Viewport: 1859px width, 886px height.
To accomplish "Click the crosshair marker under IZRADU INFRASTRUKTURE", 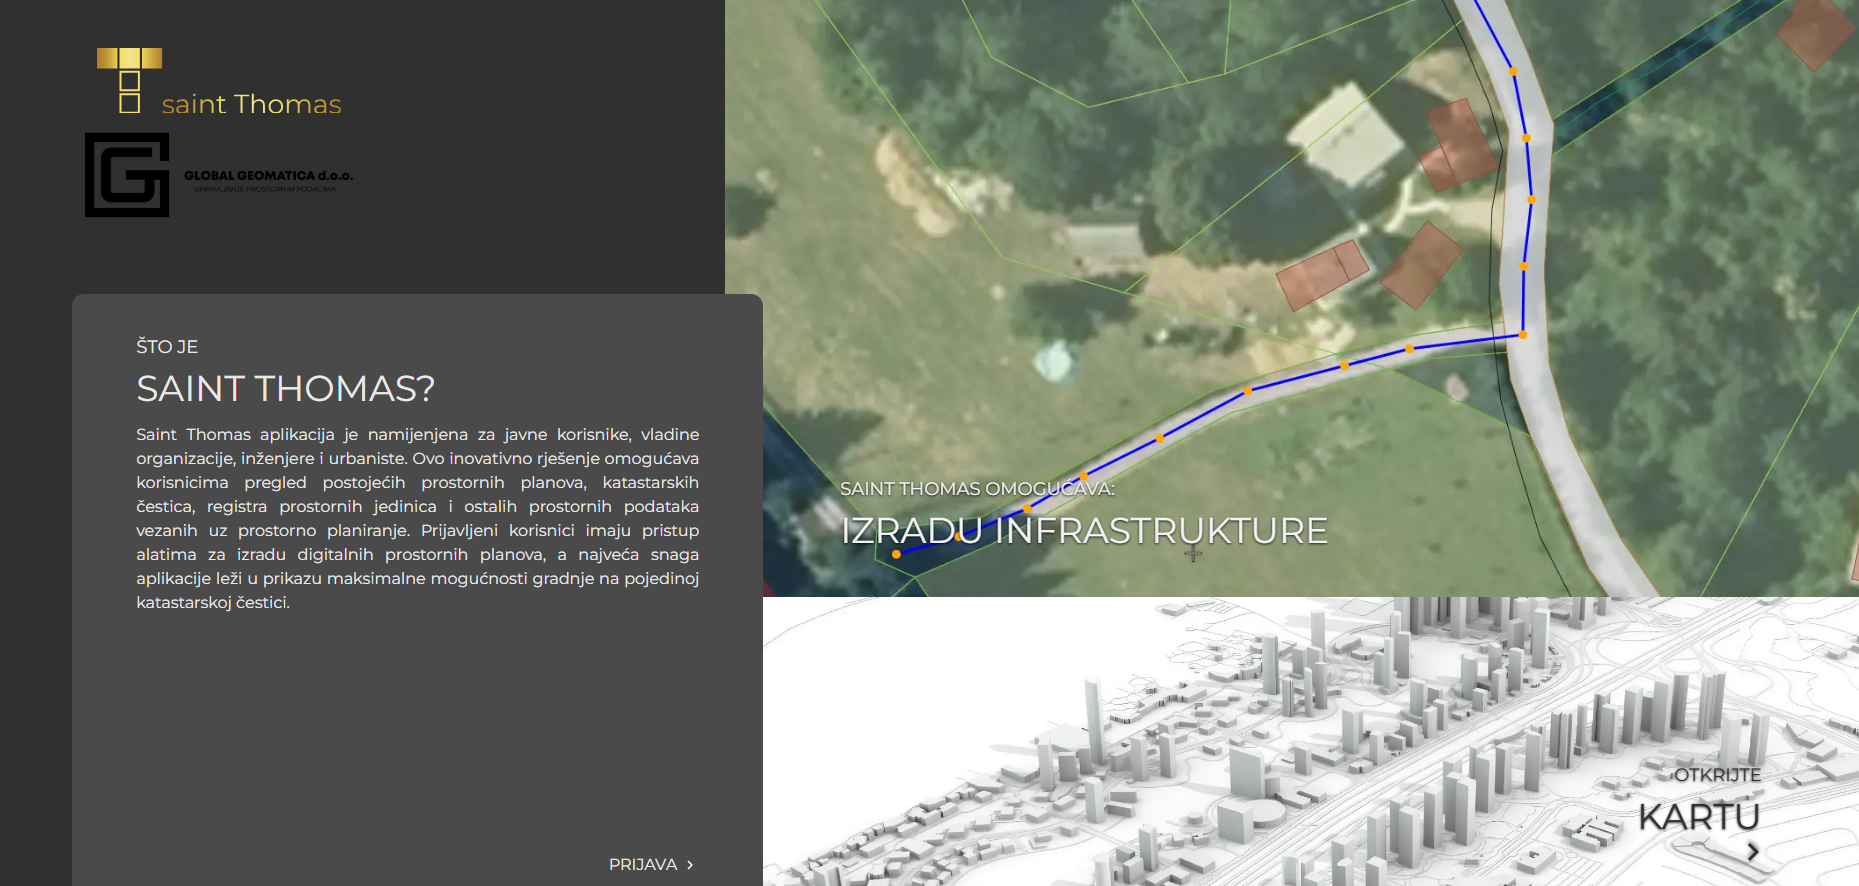I will coord(1193,553).
